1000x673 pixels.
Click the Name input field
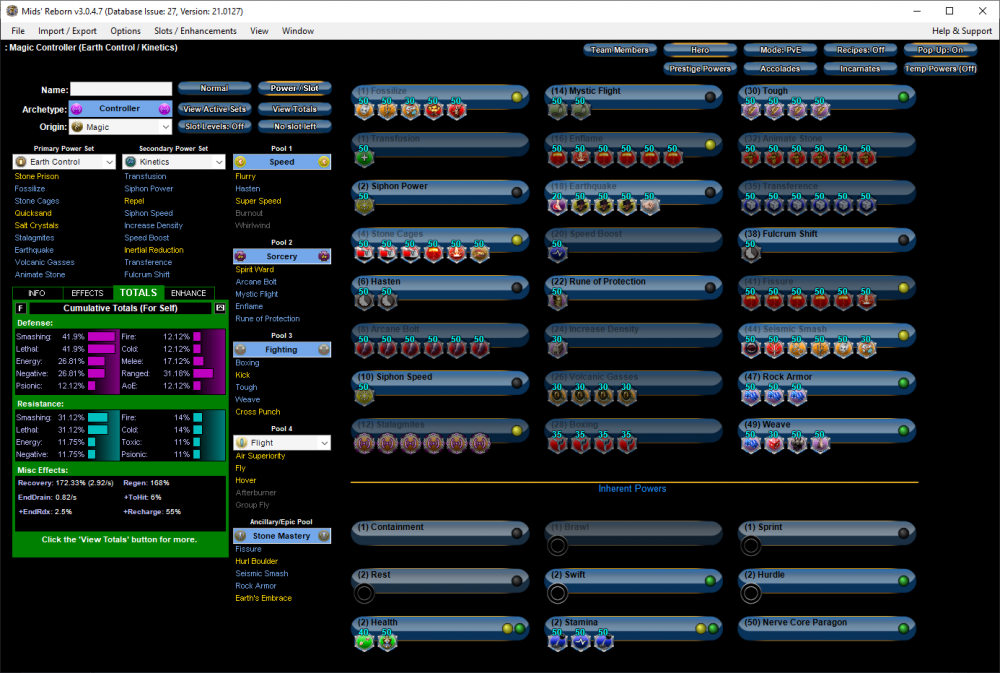click(x=121, y=90)
